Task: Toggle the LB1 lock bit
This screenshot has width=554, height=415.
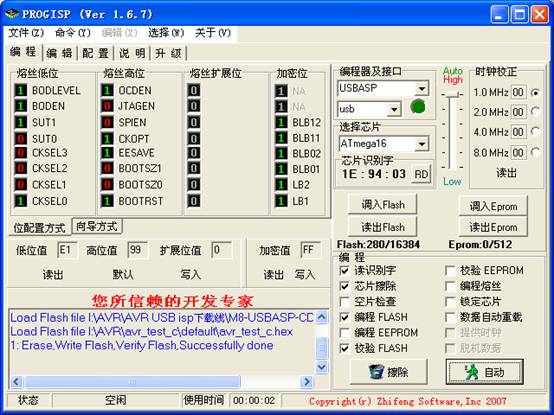Action: point(281,201)
